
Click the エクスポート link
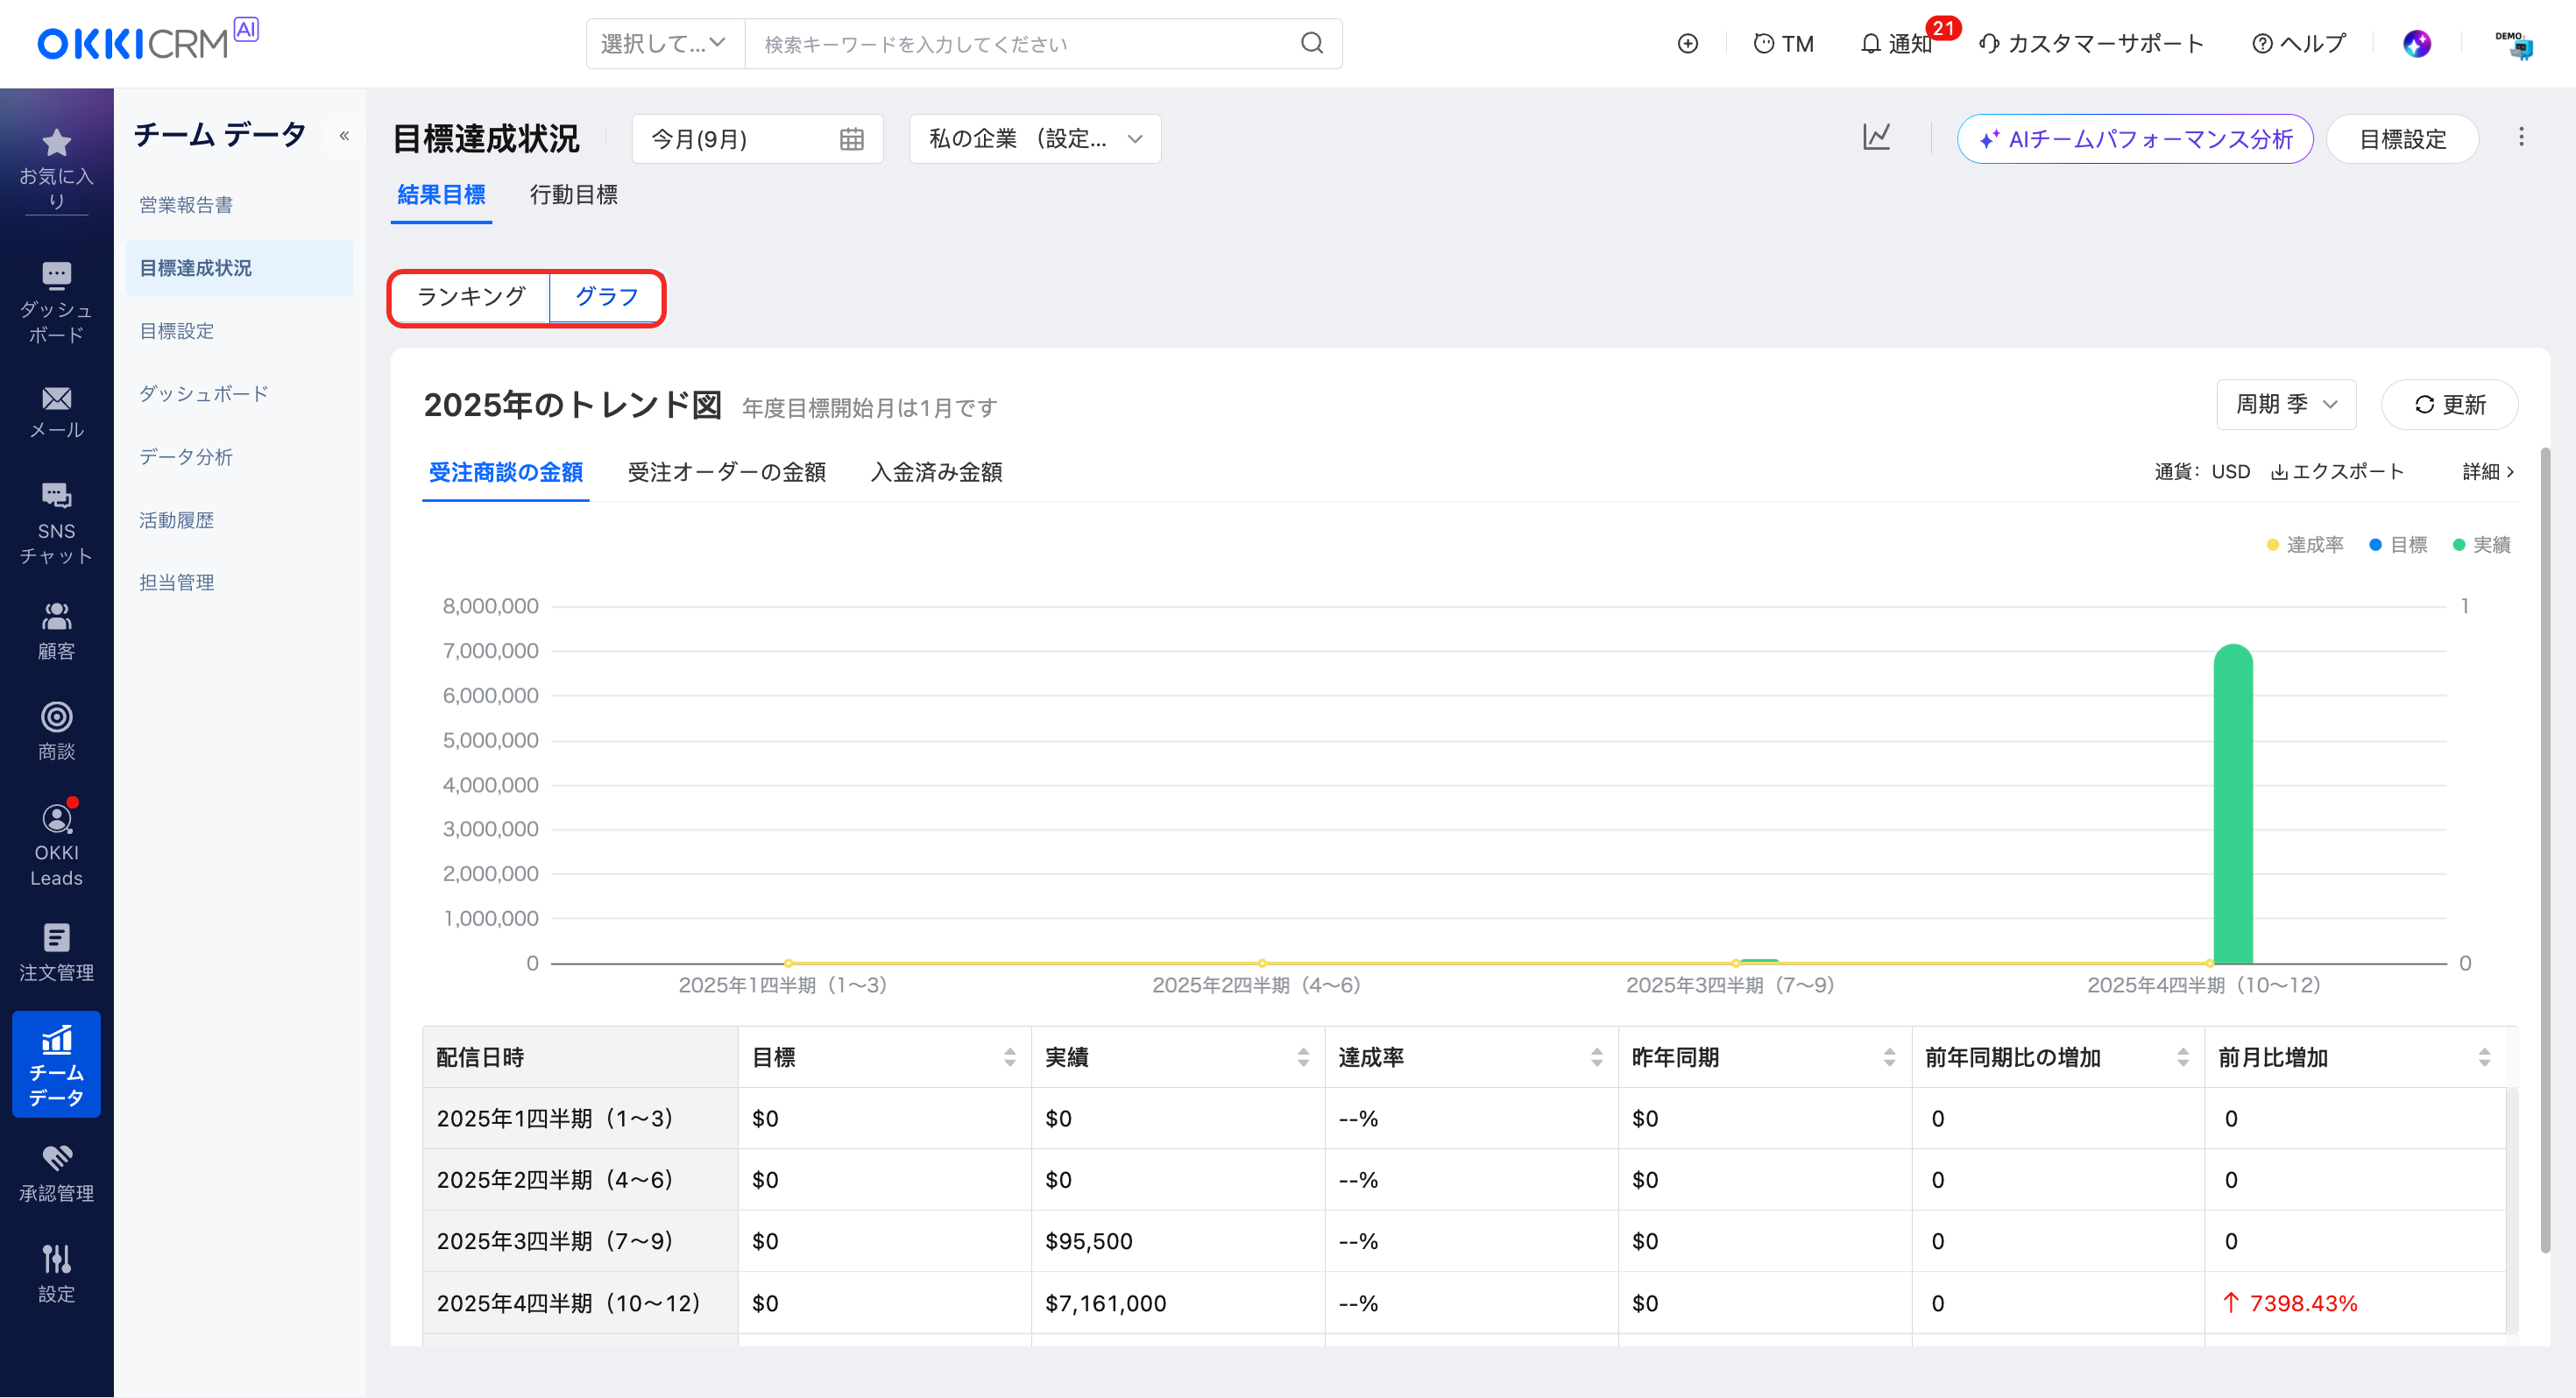coord(2337,472)
